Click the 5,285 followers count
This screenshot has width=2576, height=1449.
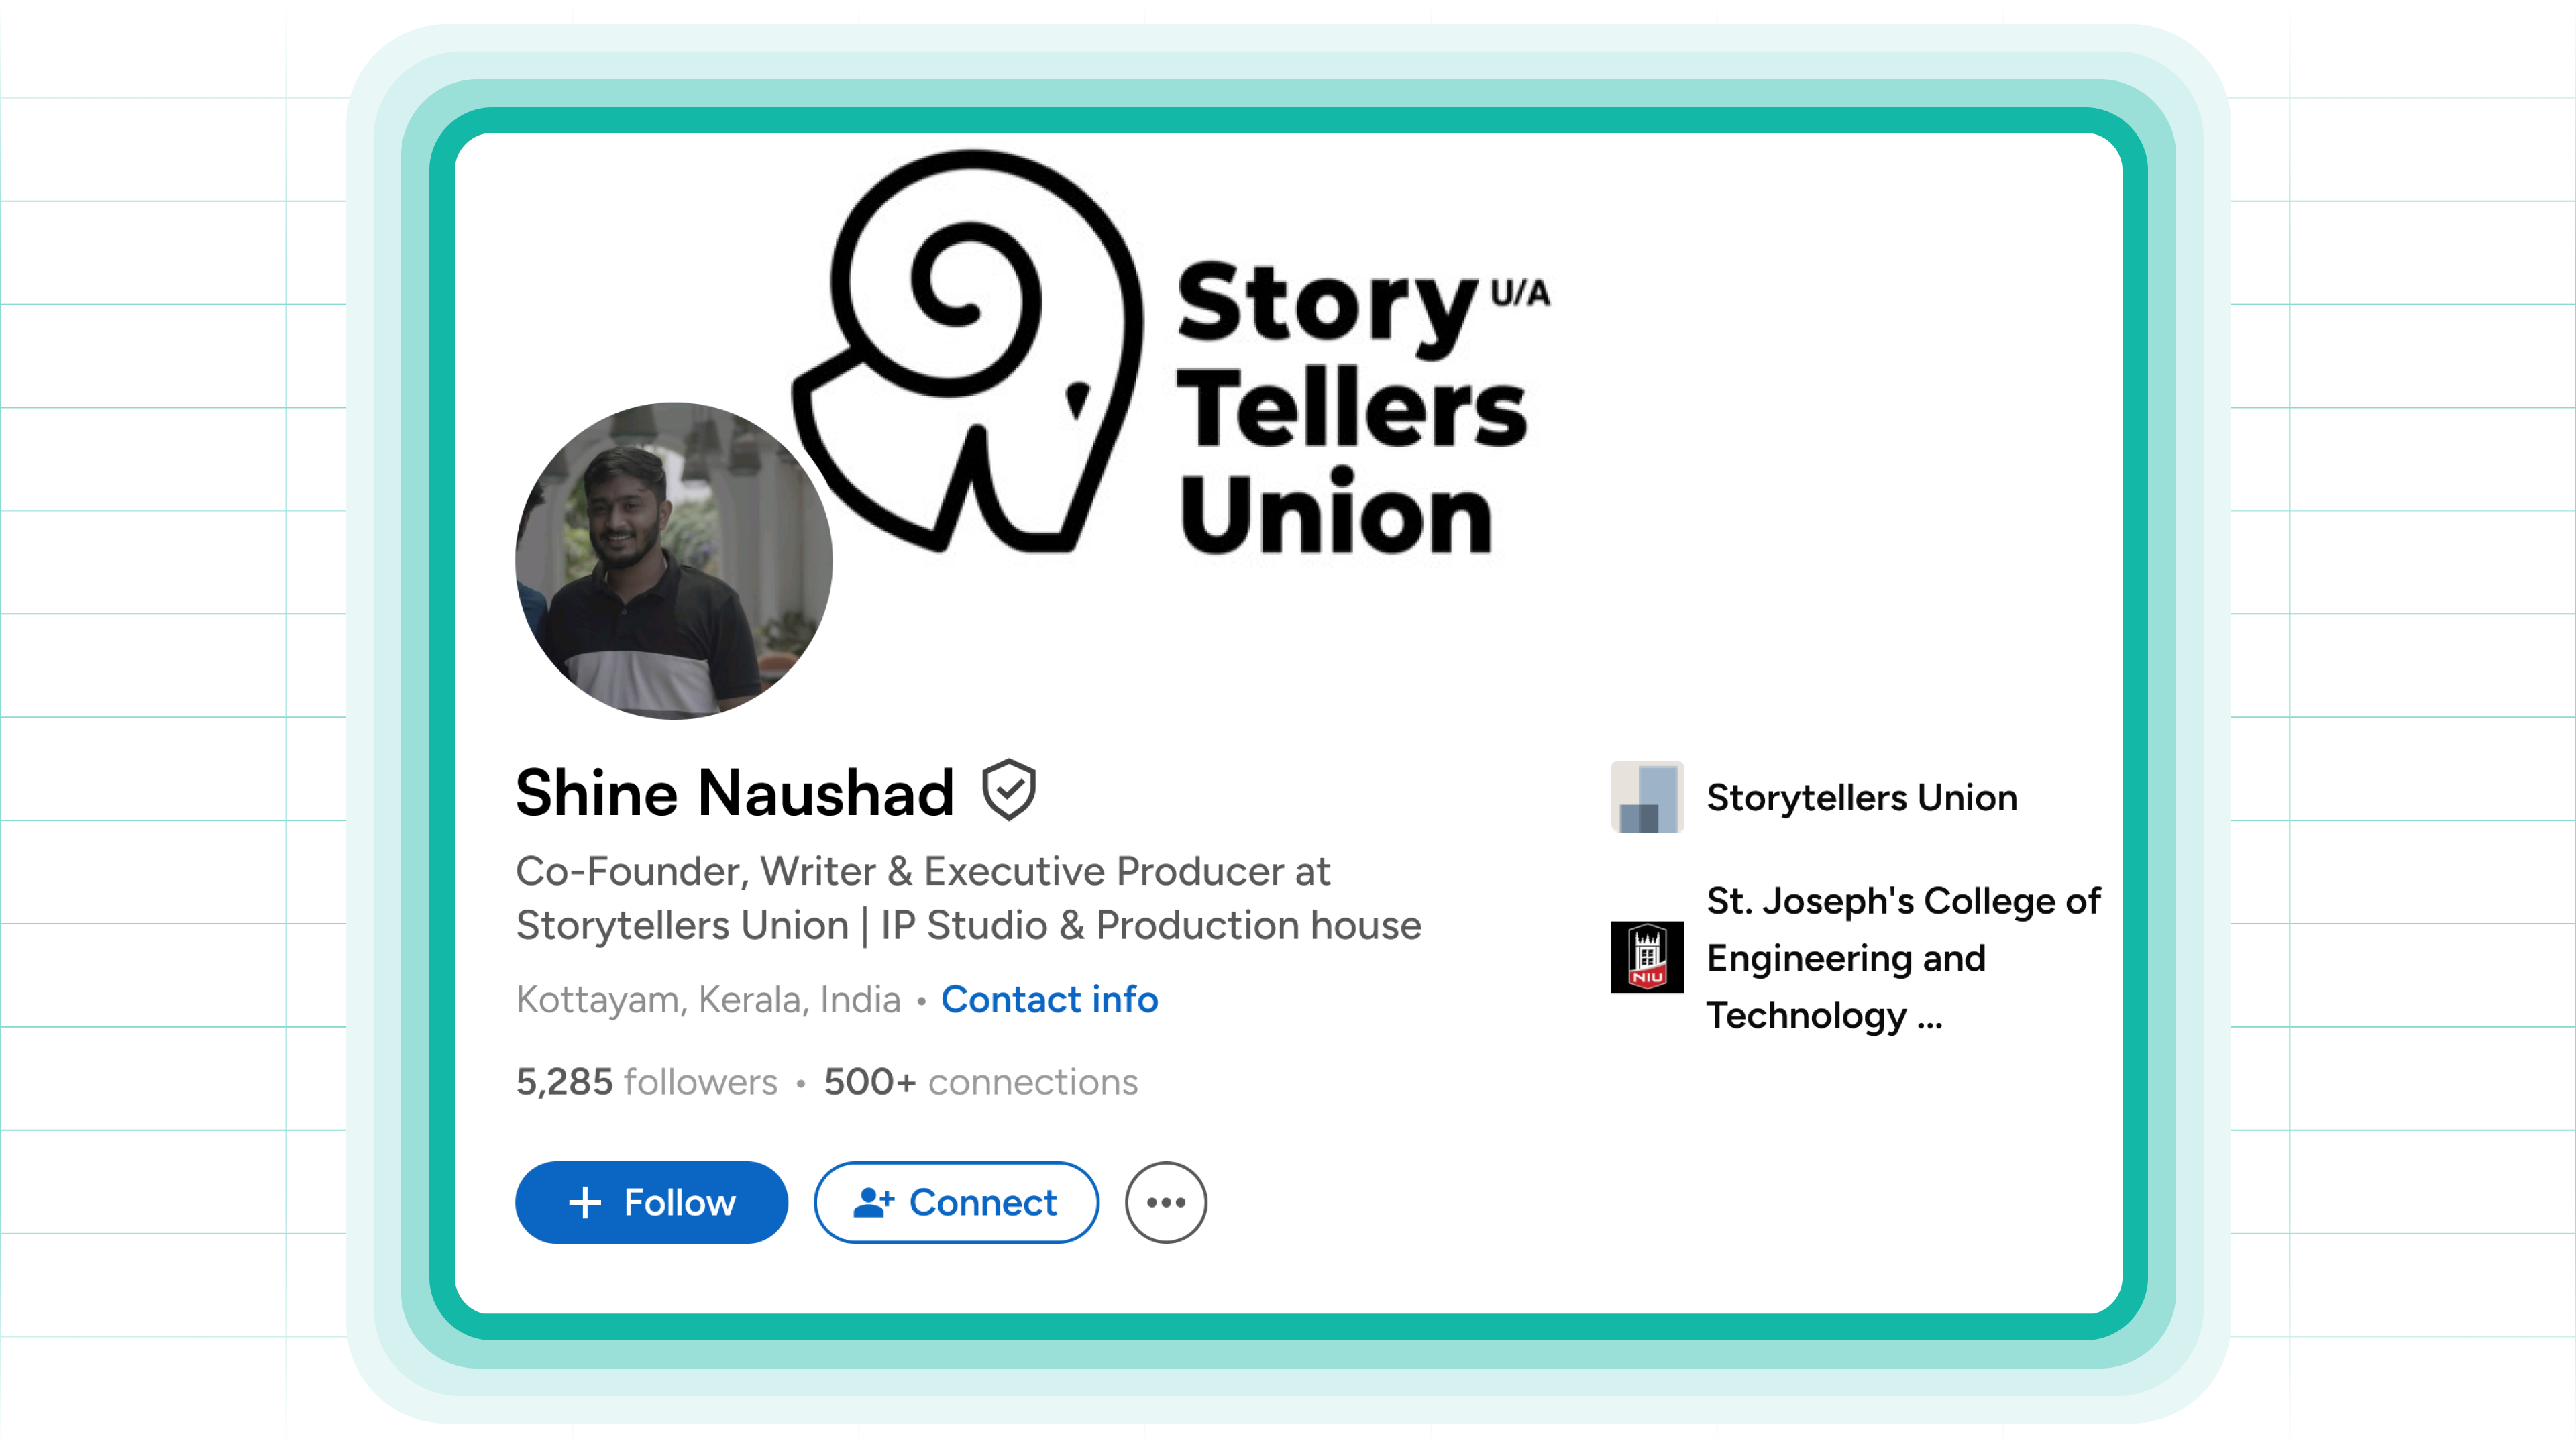pos(646,1082)
